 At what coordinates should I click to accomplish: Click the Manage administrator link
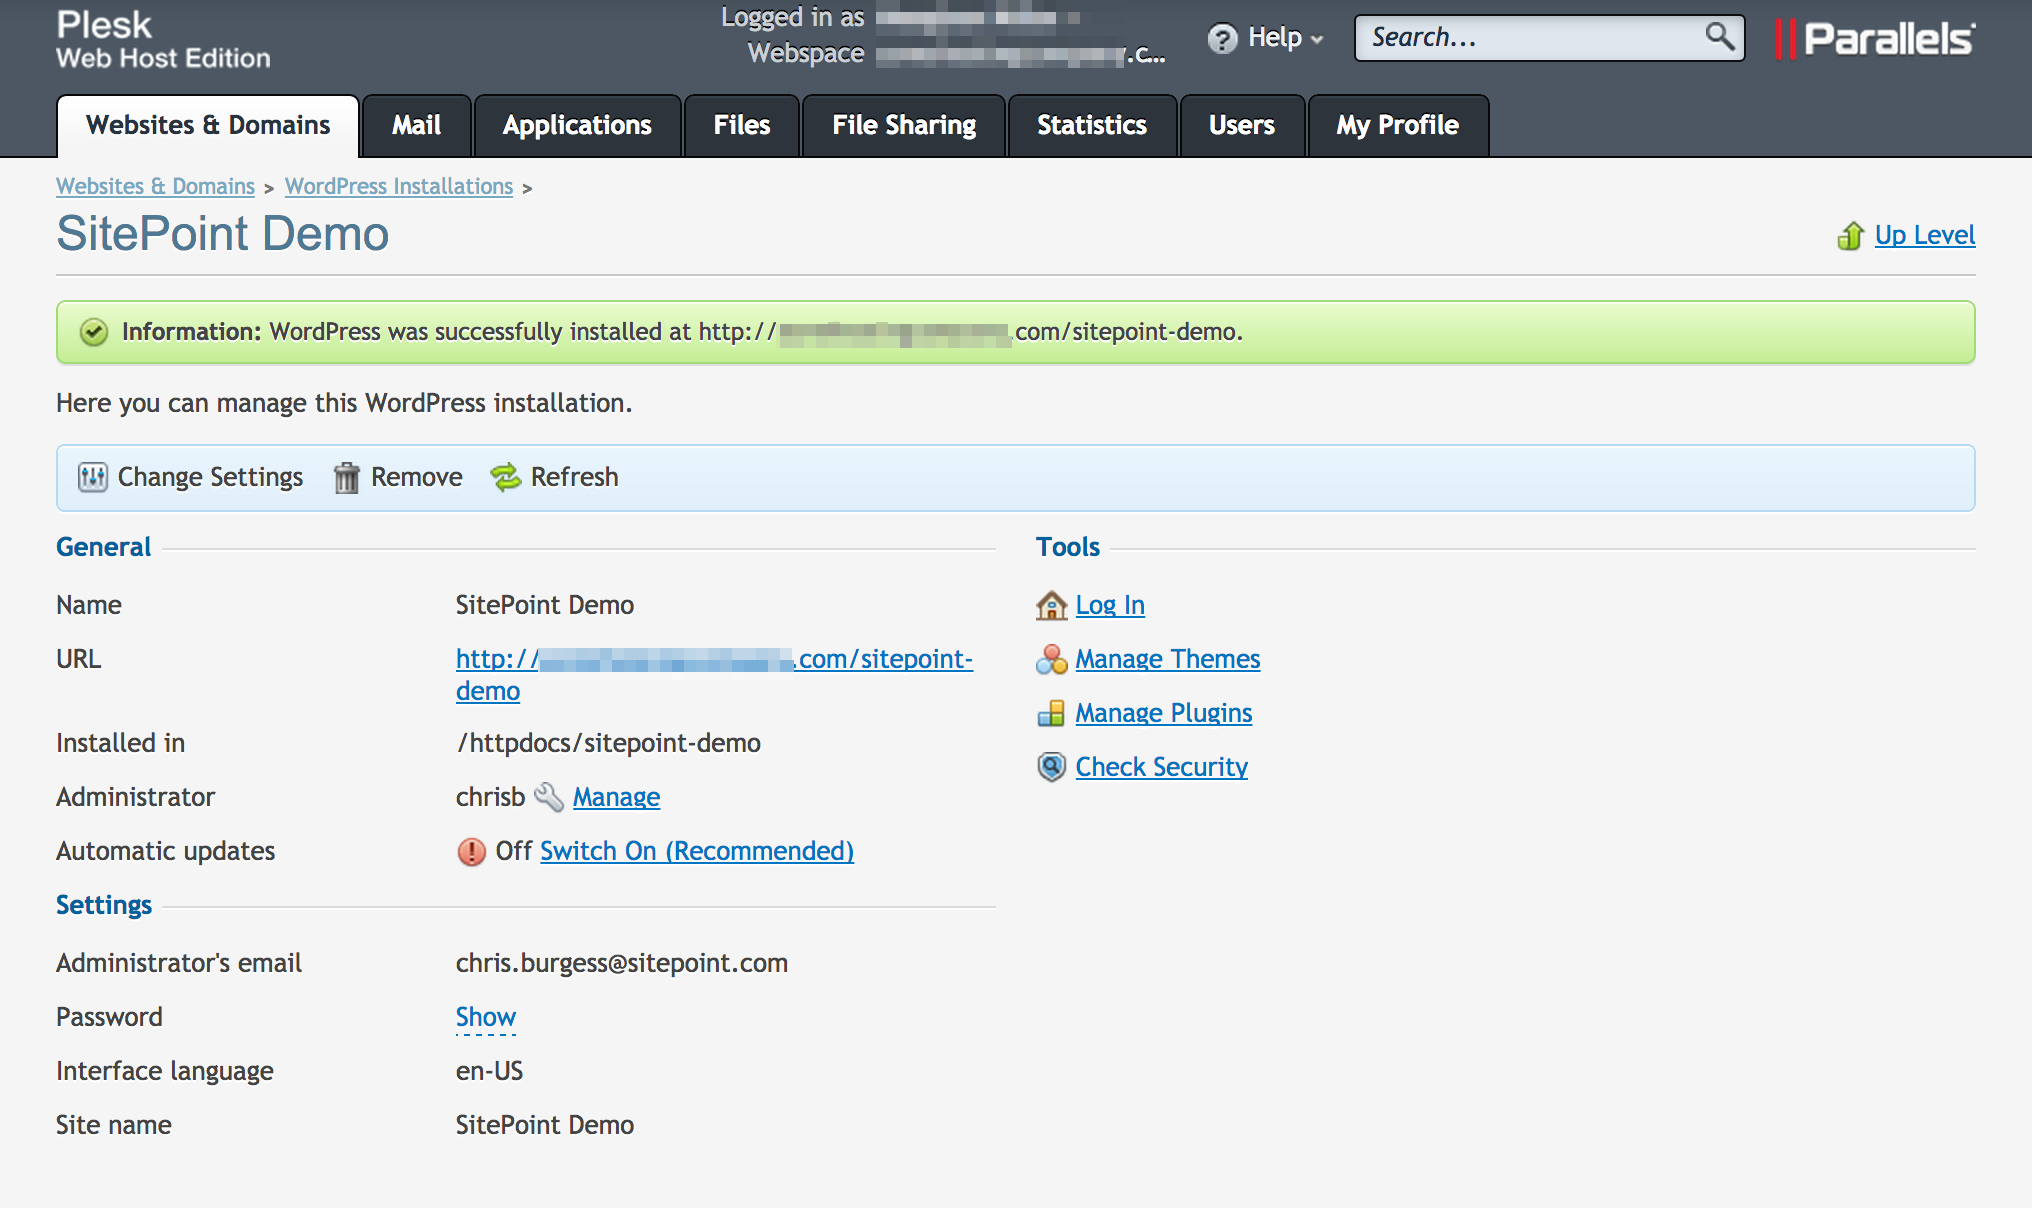point(615,797)
